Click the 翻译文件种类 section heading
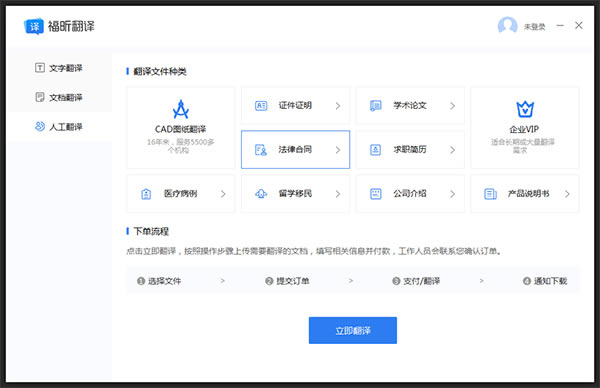The height and width of the screenshot is (388, 600). pyautogui.click(x=160, y=72)
